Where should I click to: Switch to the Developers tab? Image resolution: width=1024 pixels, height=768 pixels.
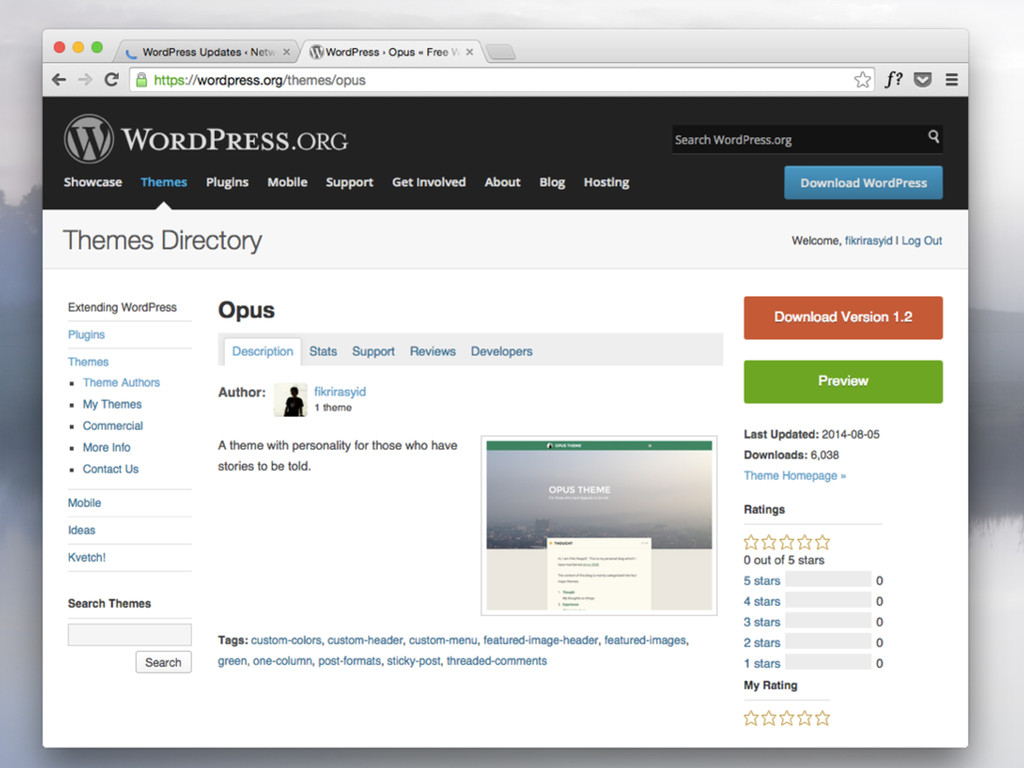click(502, 351)
